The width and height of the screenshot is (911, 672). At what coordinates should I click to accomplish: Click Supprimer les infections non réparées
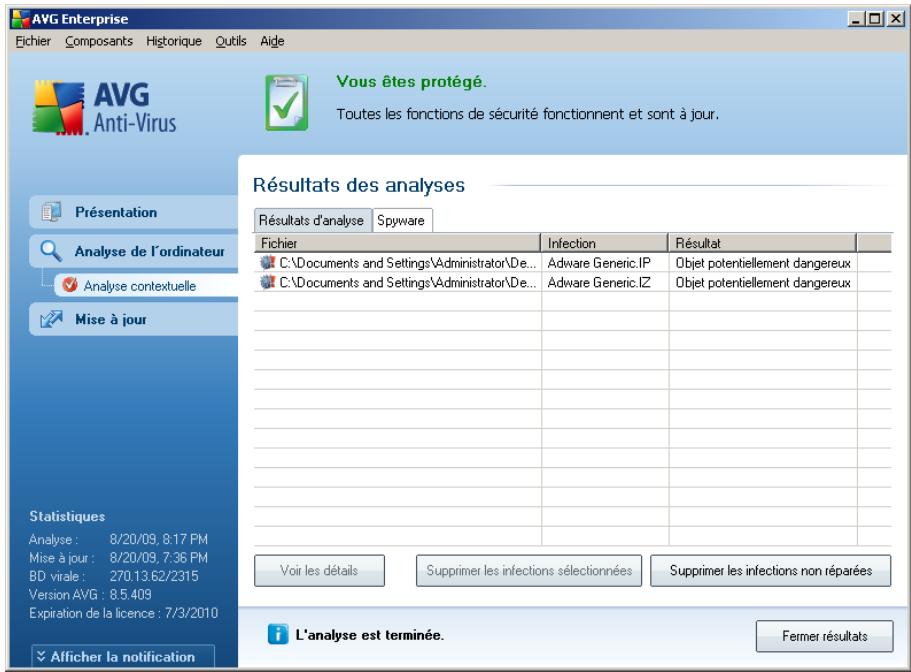coord(770,570)
